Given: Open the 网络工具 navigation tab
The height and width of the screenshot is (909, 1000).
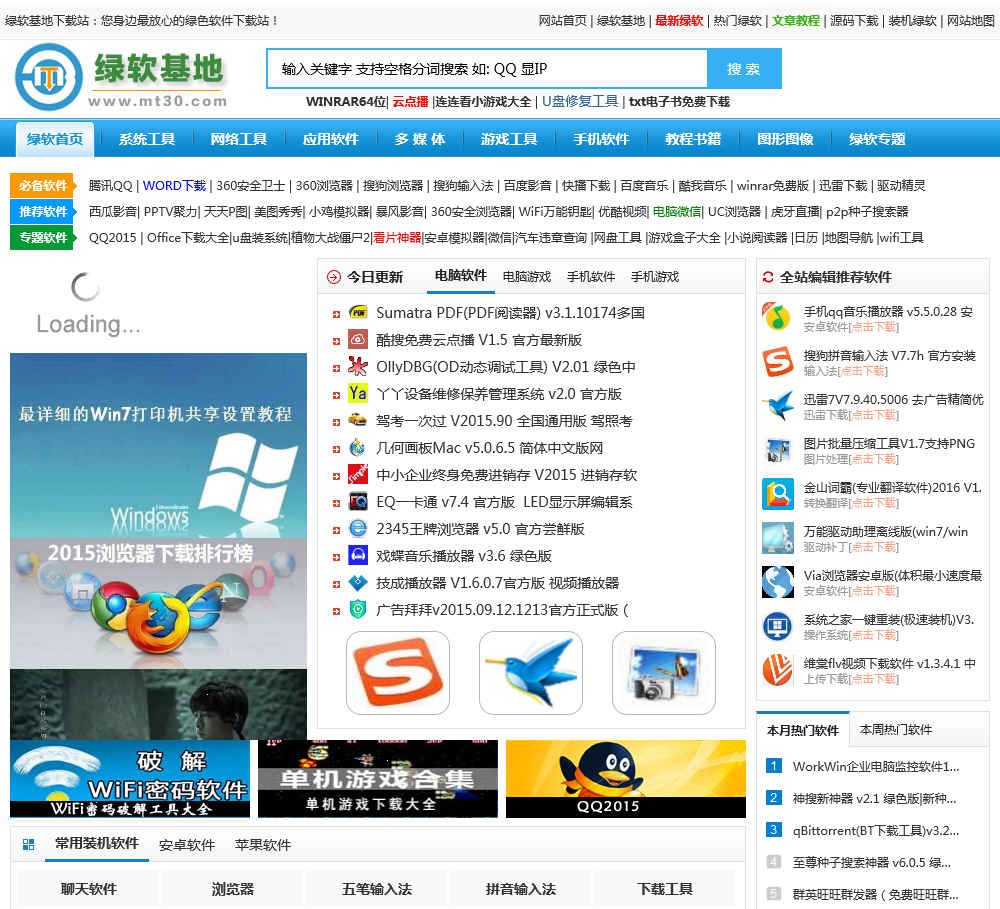Looking at the screenshot, I should pos(239,139).
